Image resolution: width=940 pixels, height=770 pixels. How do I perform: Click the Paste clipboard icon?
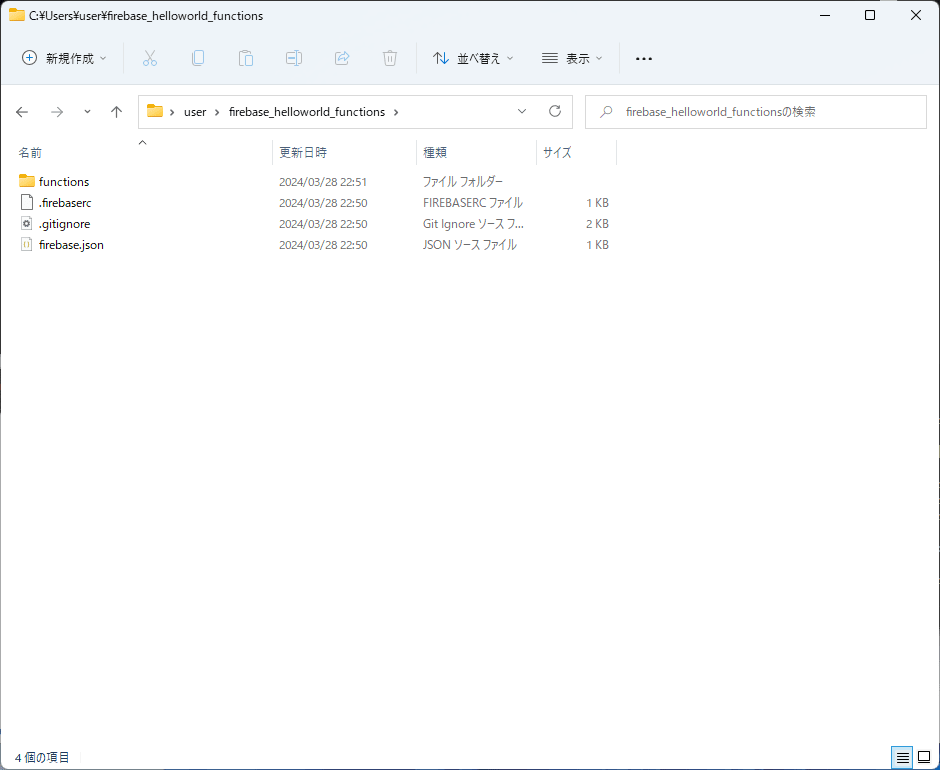(x=246, y=58)
